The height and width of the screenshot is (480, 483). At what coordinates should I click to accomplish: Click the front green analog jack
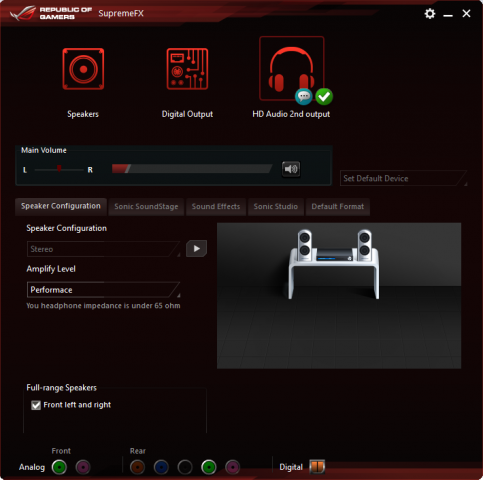(x=59, y=467)
